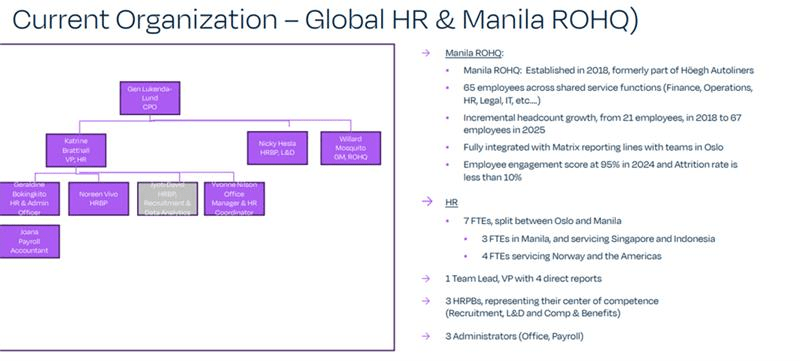Click Yvonne Nilson Office Manager box
This screenshot has width=800, height=361.
[x=234, y=199]
